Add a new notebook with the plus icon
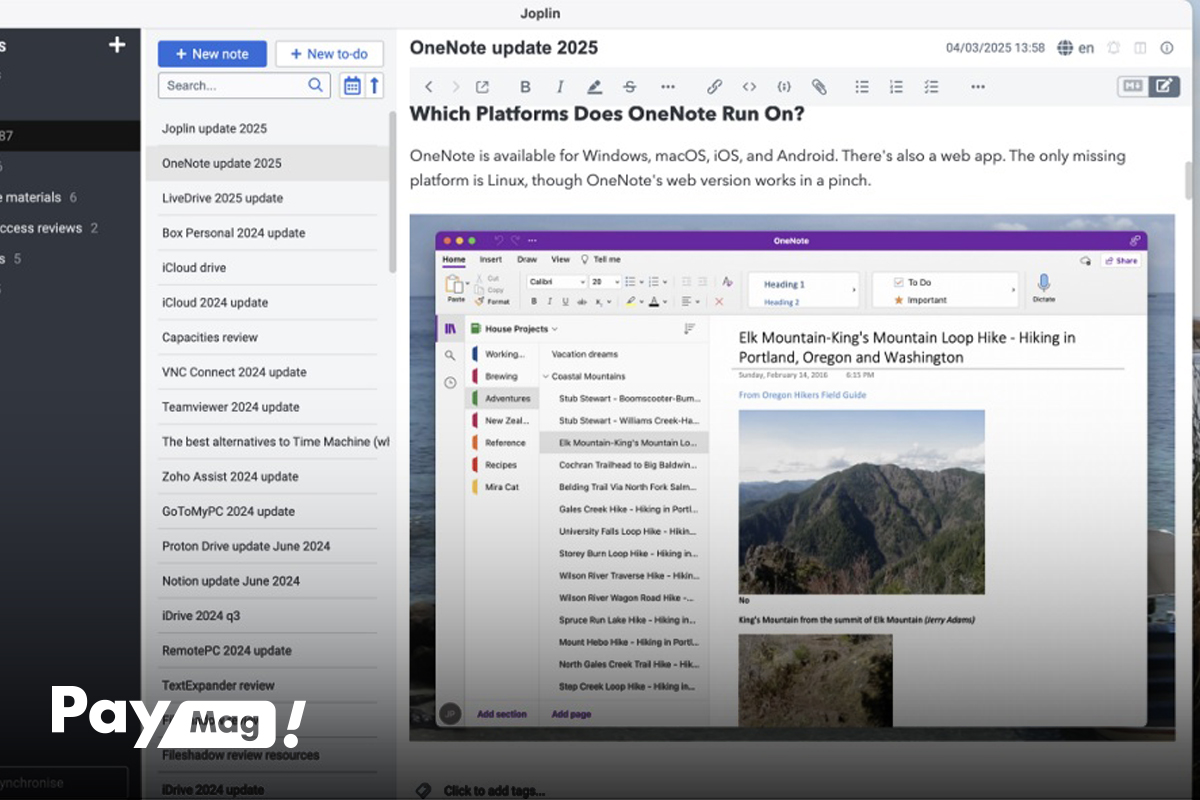The image size is (1200, 800). (x=117, y=44)
